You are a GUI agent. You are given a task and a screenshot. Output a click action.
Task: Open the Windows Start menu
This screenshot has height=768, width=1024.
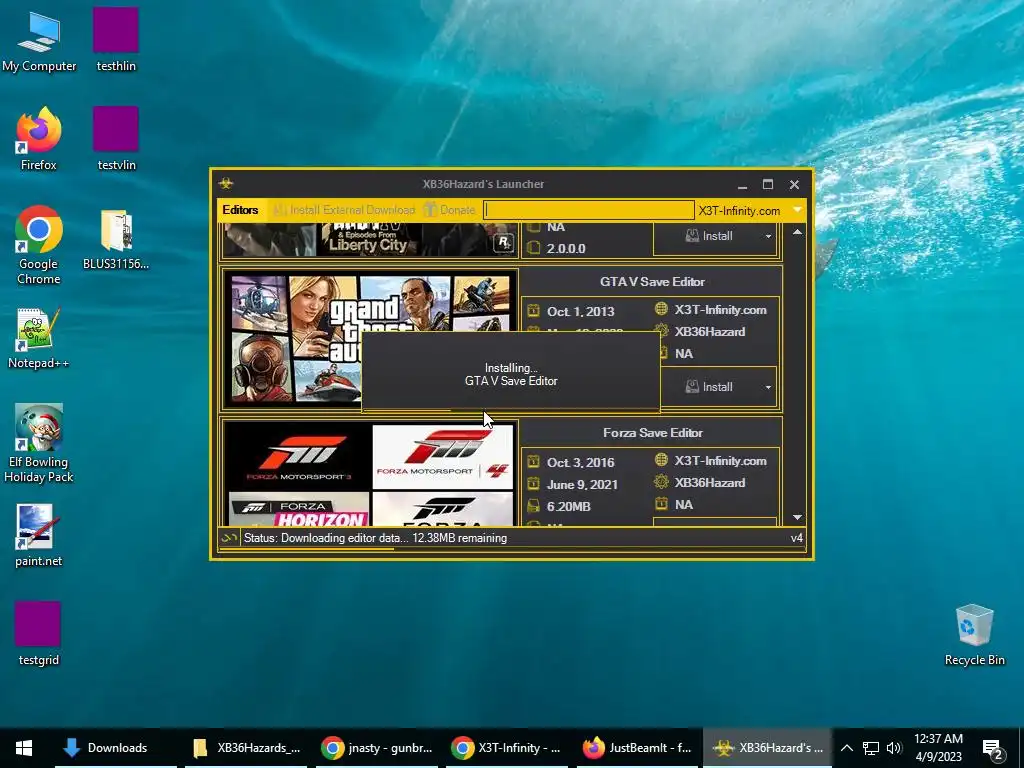pyautogui.click(x=24, y=748)
